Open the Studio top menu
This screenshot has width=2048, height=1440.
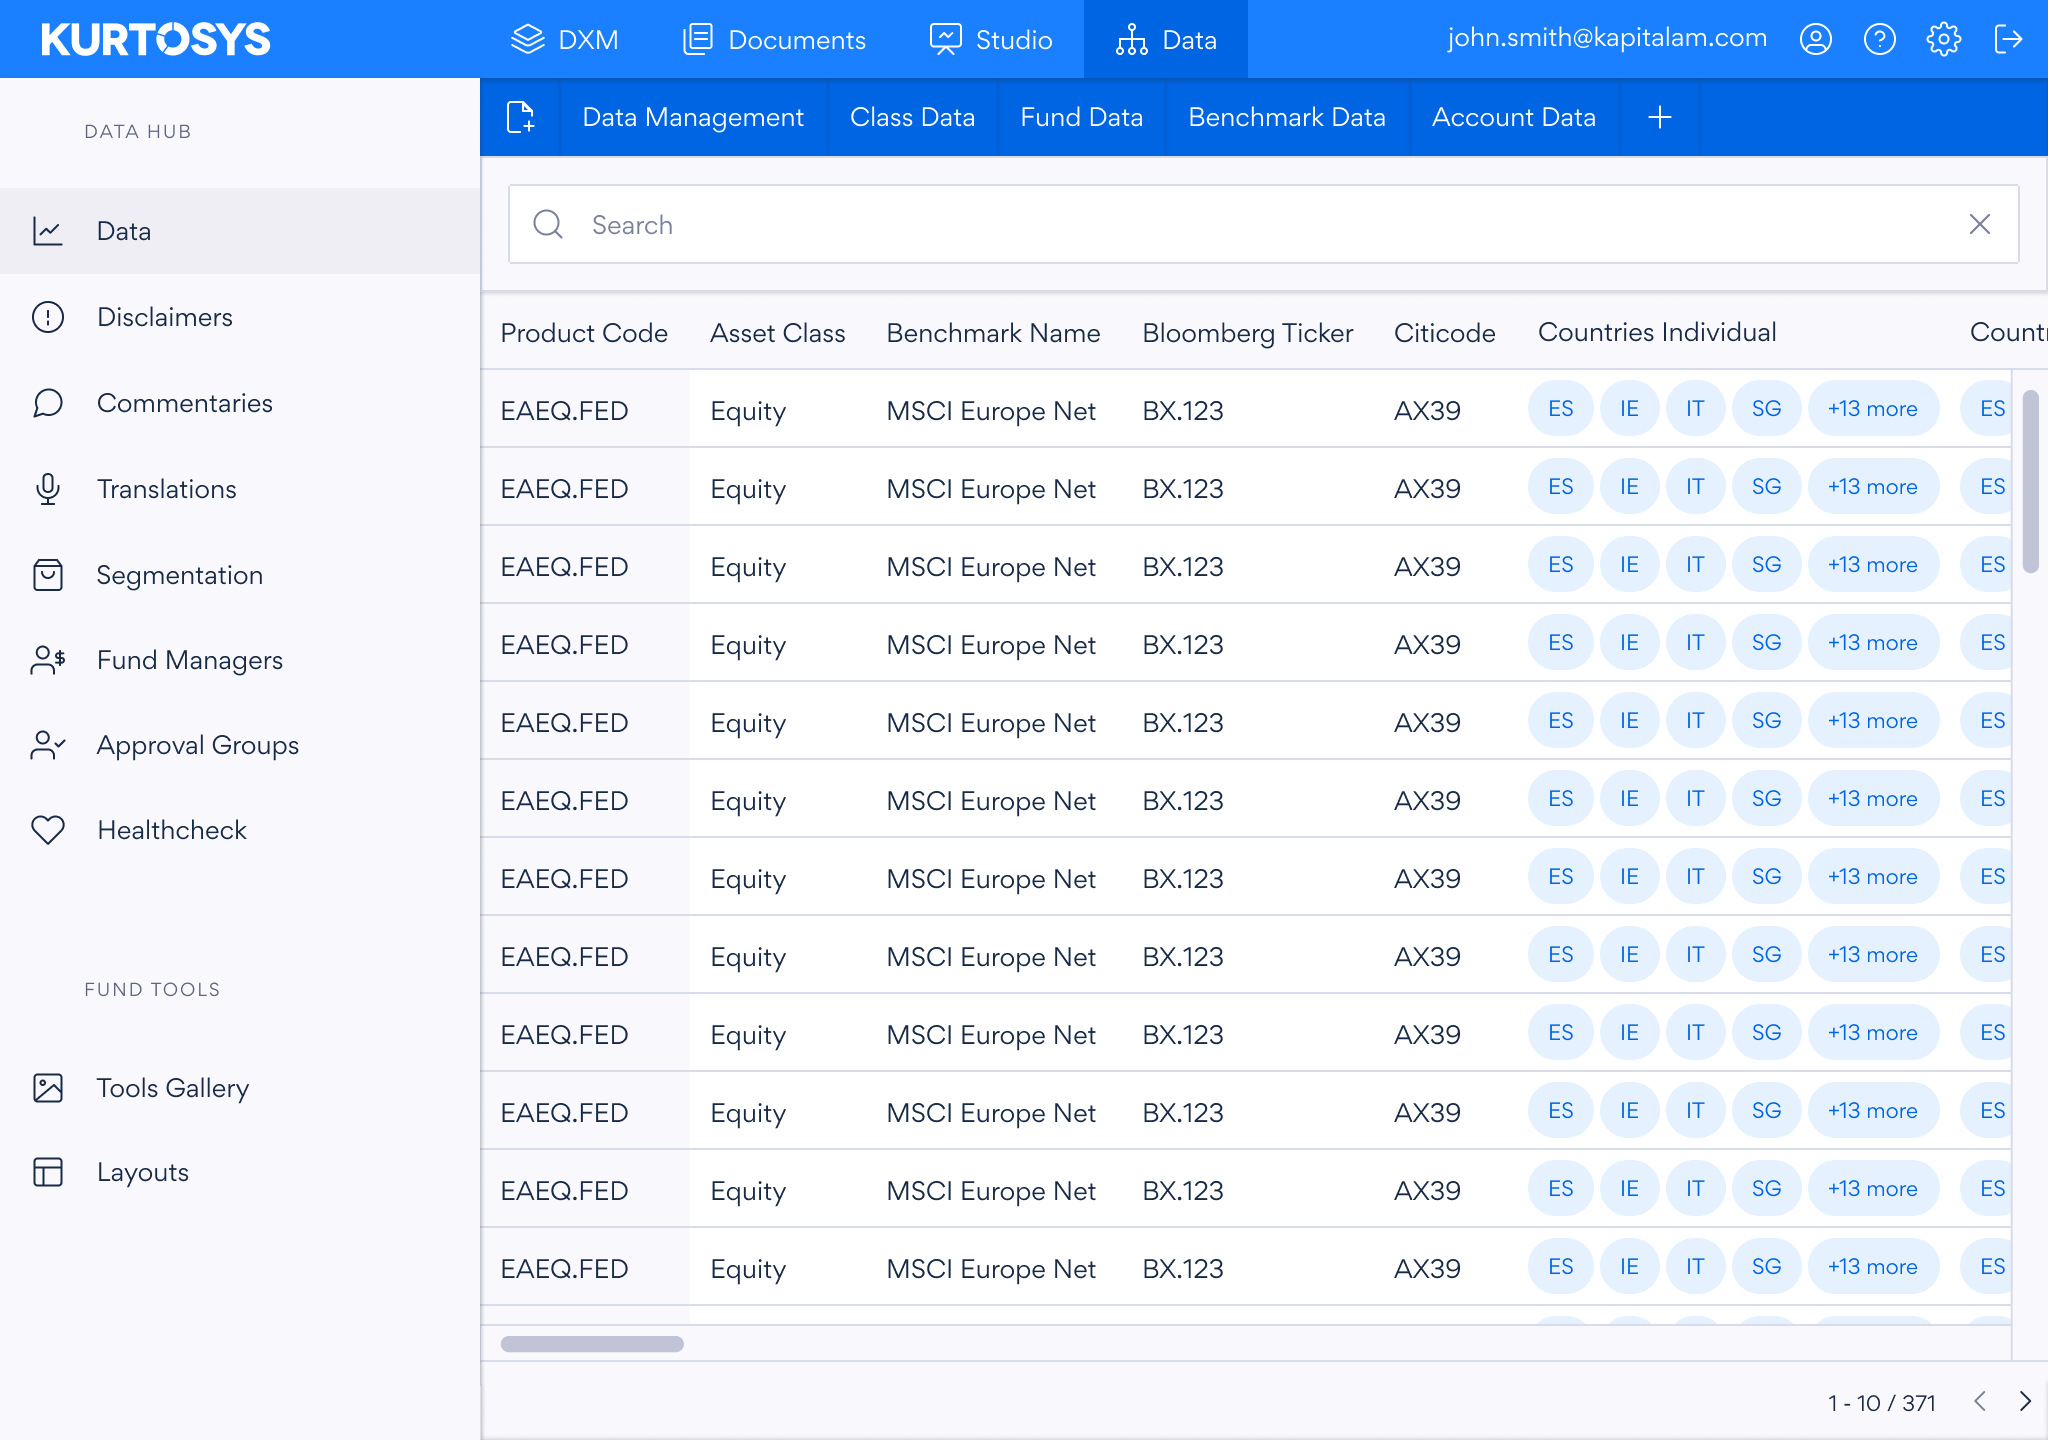click(991, 39)
